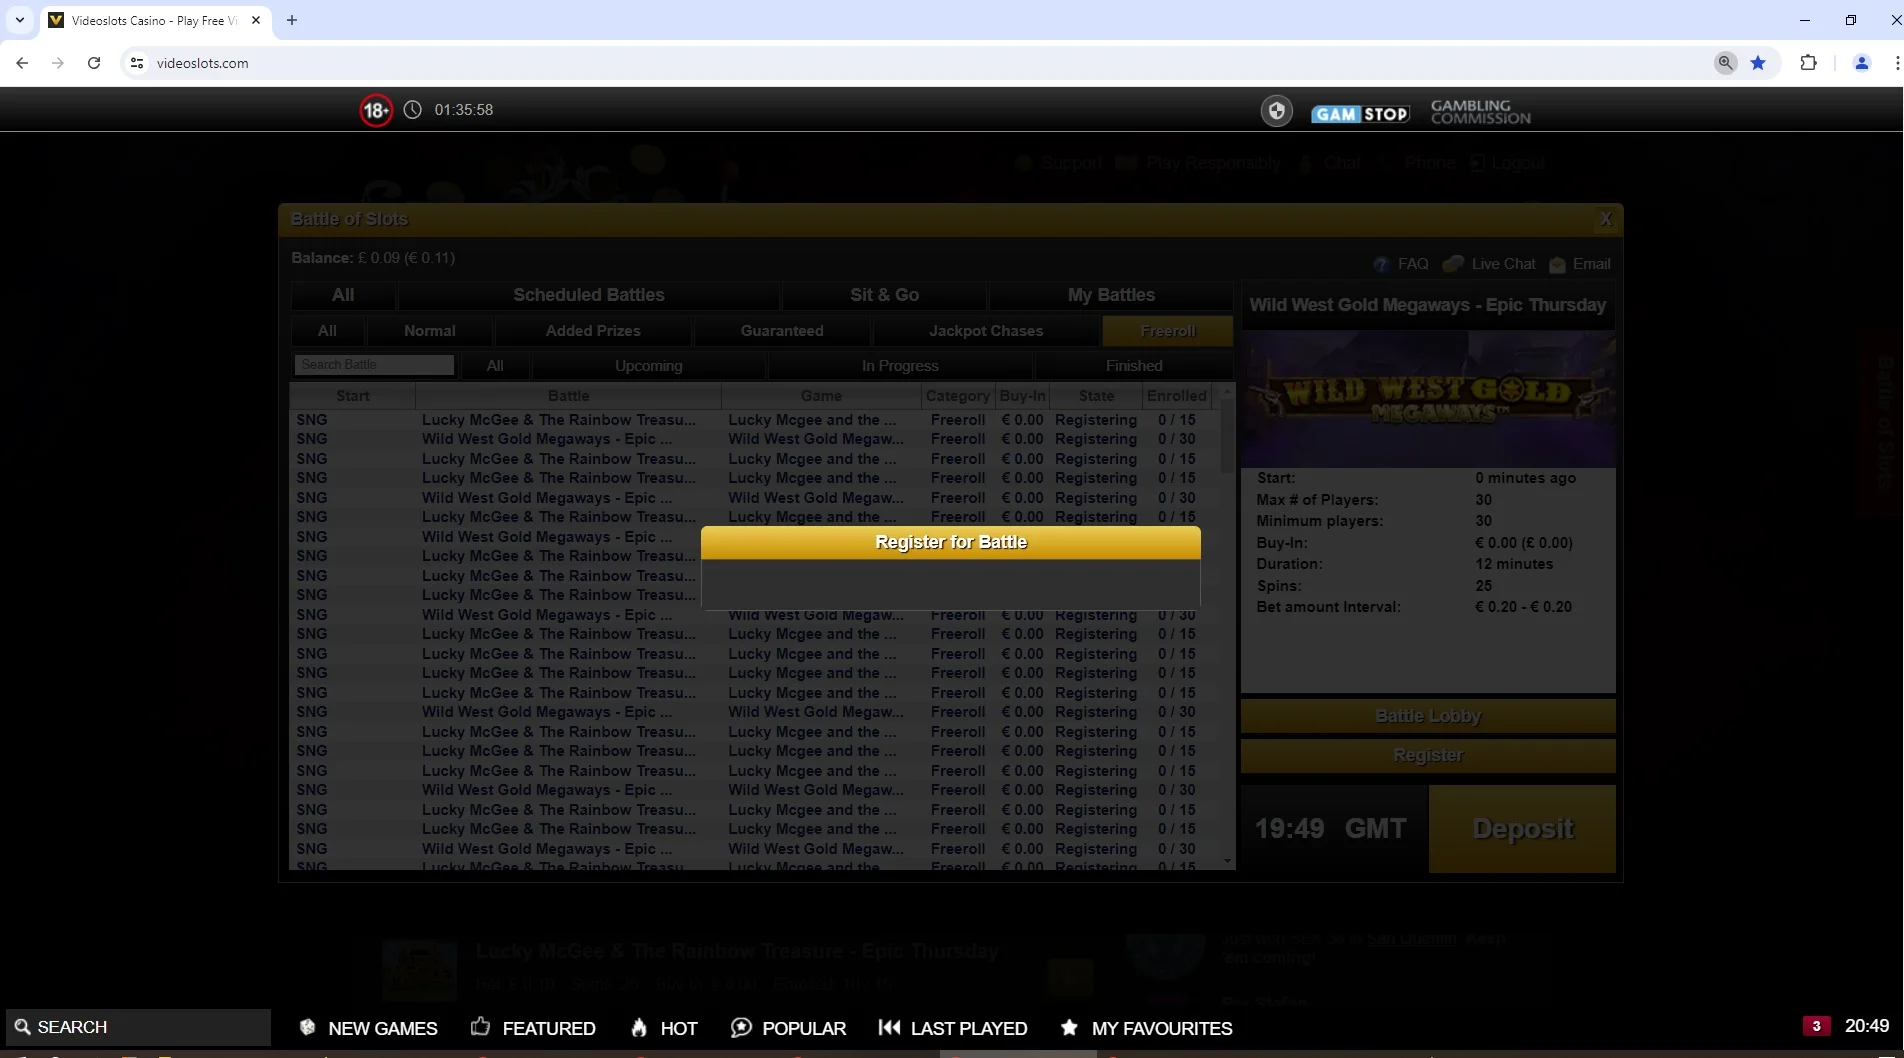The width and height of the screenshot is (1904, 1058).
Task: Show In Progress battles
Action: 900,366
